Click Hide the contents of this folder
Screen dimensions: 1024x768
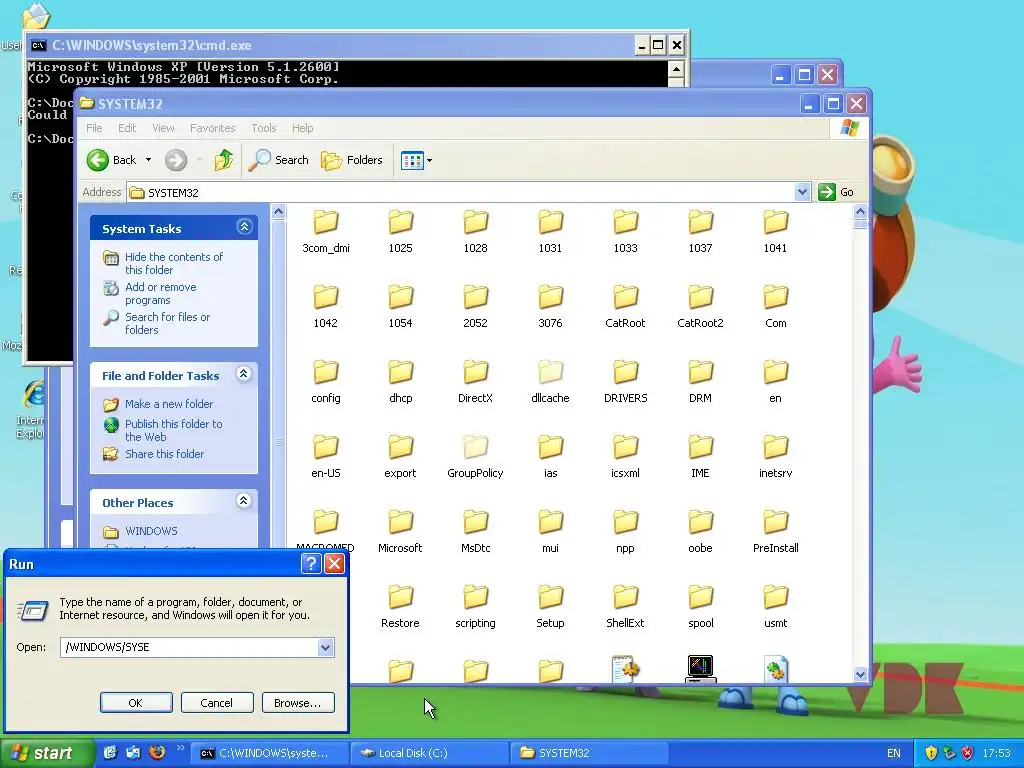tap(174, 263)
